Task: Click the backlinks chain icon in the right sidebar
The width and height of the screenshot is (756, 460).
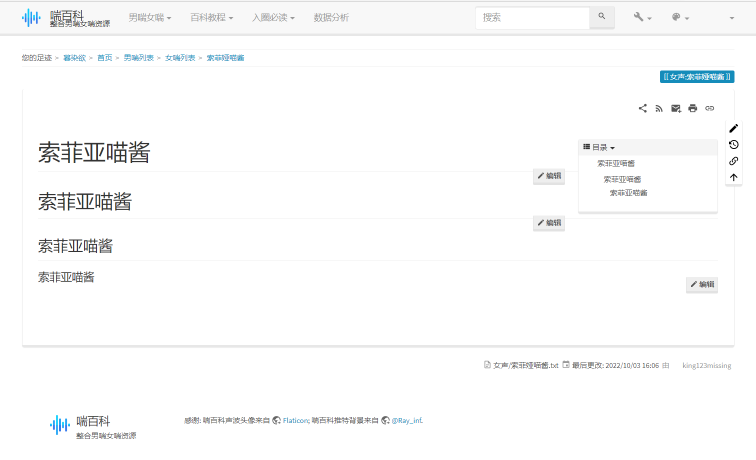Action: click(x=734, y=161)
